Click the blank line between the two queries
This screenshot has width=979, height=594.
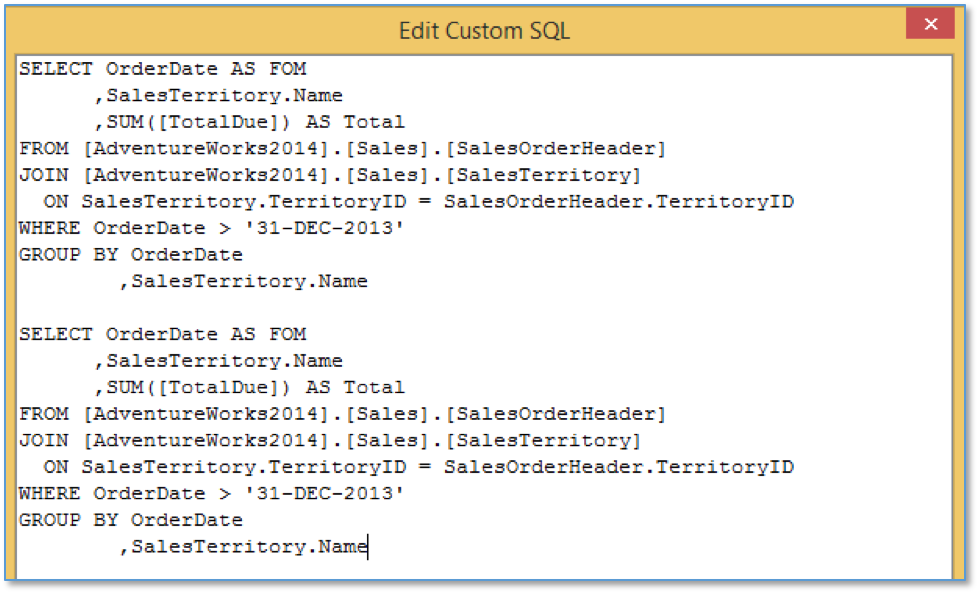tap(485, 308)
